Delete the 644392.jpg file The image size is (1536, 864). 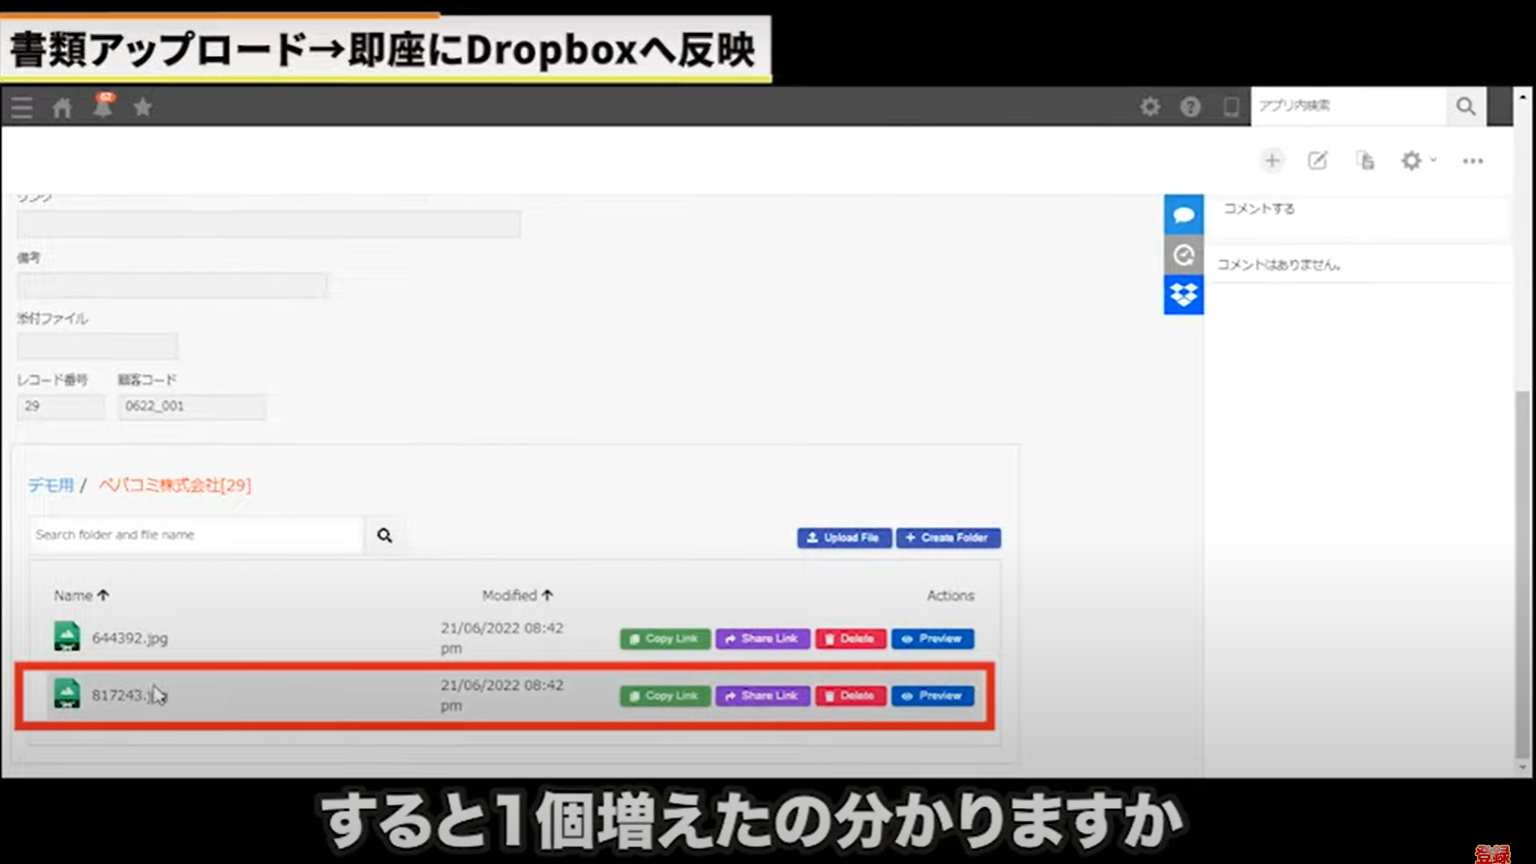coord(851,639)
